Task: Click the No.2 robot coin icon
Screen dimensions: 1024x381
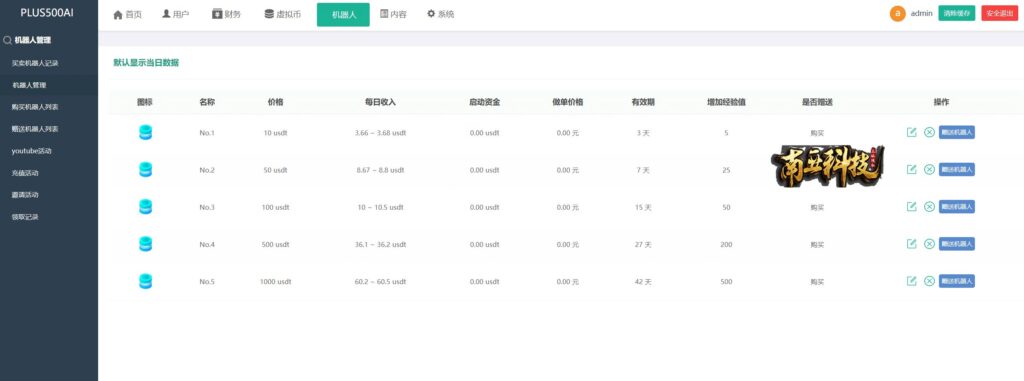Action: click(145, 170)
